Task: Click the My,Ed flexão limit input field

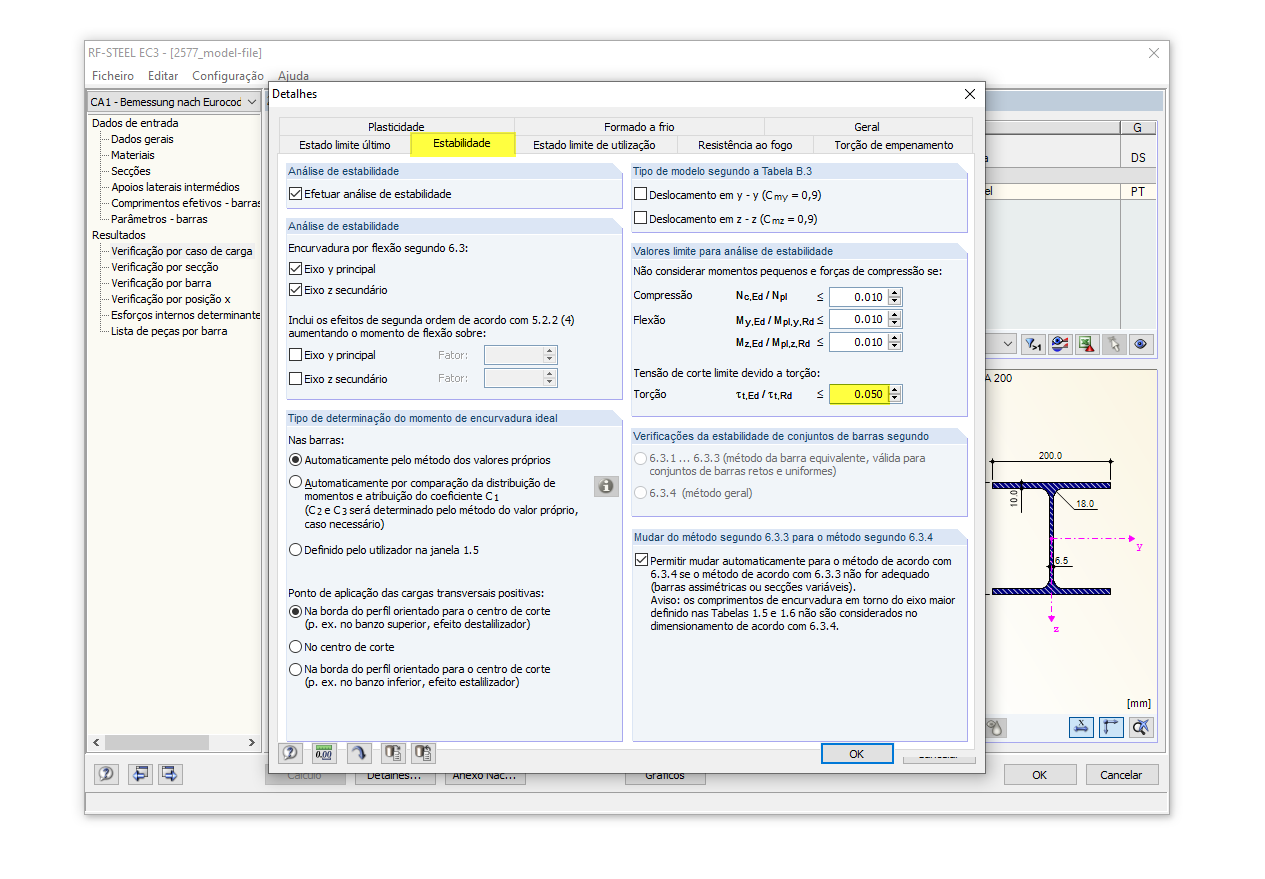Action: (x=858, y=319)
